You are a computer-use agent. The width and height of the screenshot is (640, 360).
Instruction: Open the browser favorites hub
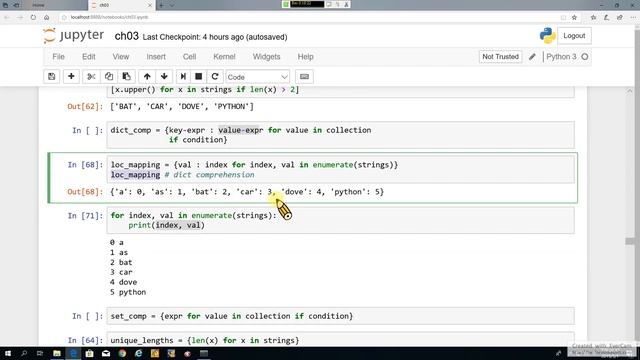click(x=593, y=17)
